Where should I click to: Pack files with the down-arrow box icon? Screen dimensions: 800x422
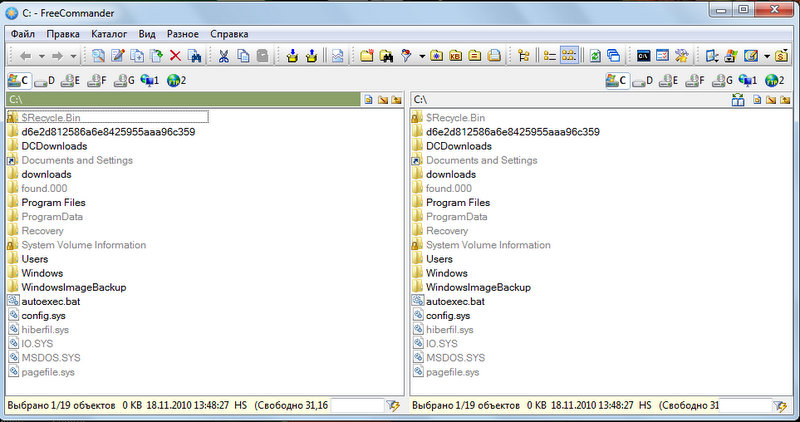tap(292, 56)
